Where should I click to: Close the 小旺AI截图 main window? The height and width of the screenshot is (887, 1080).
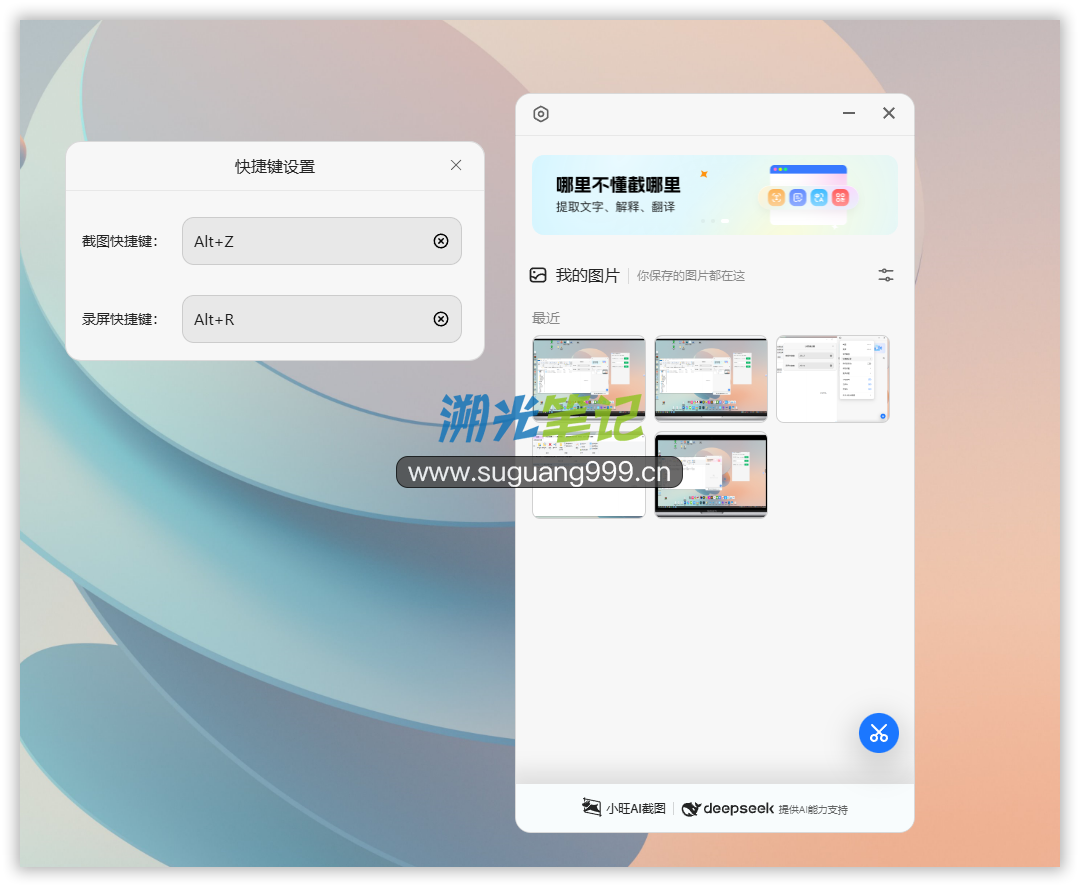click(x=889, y=113)
